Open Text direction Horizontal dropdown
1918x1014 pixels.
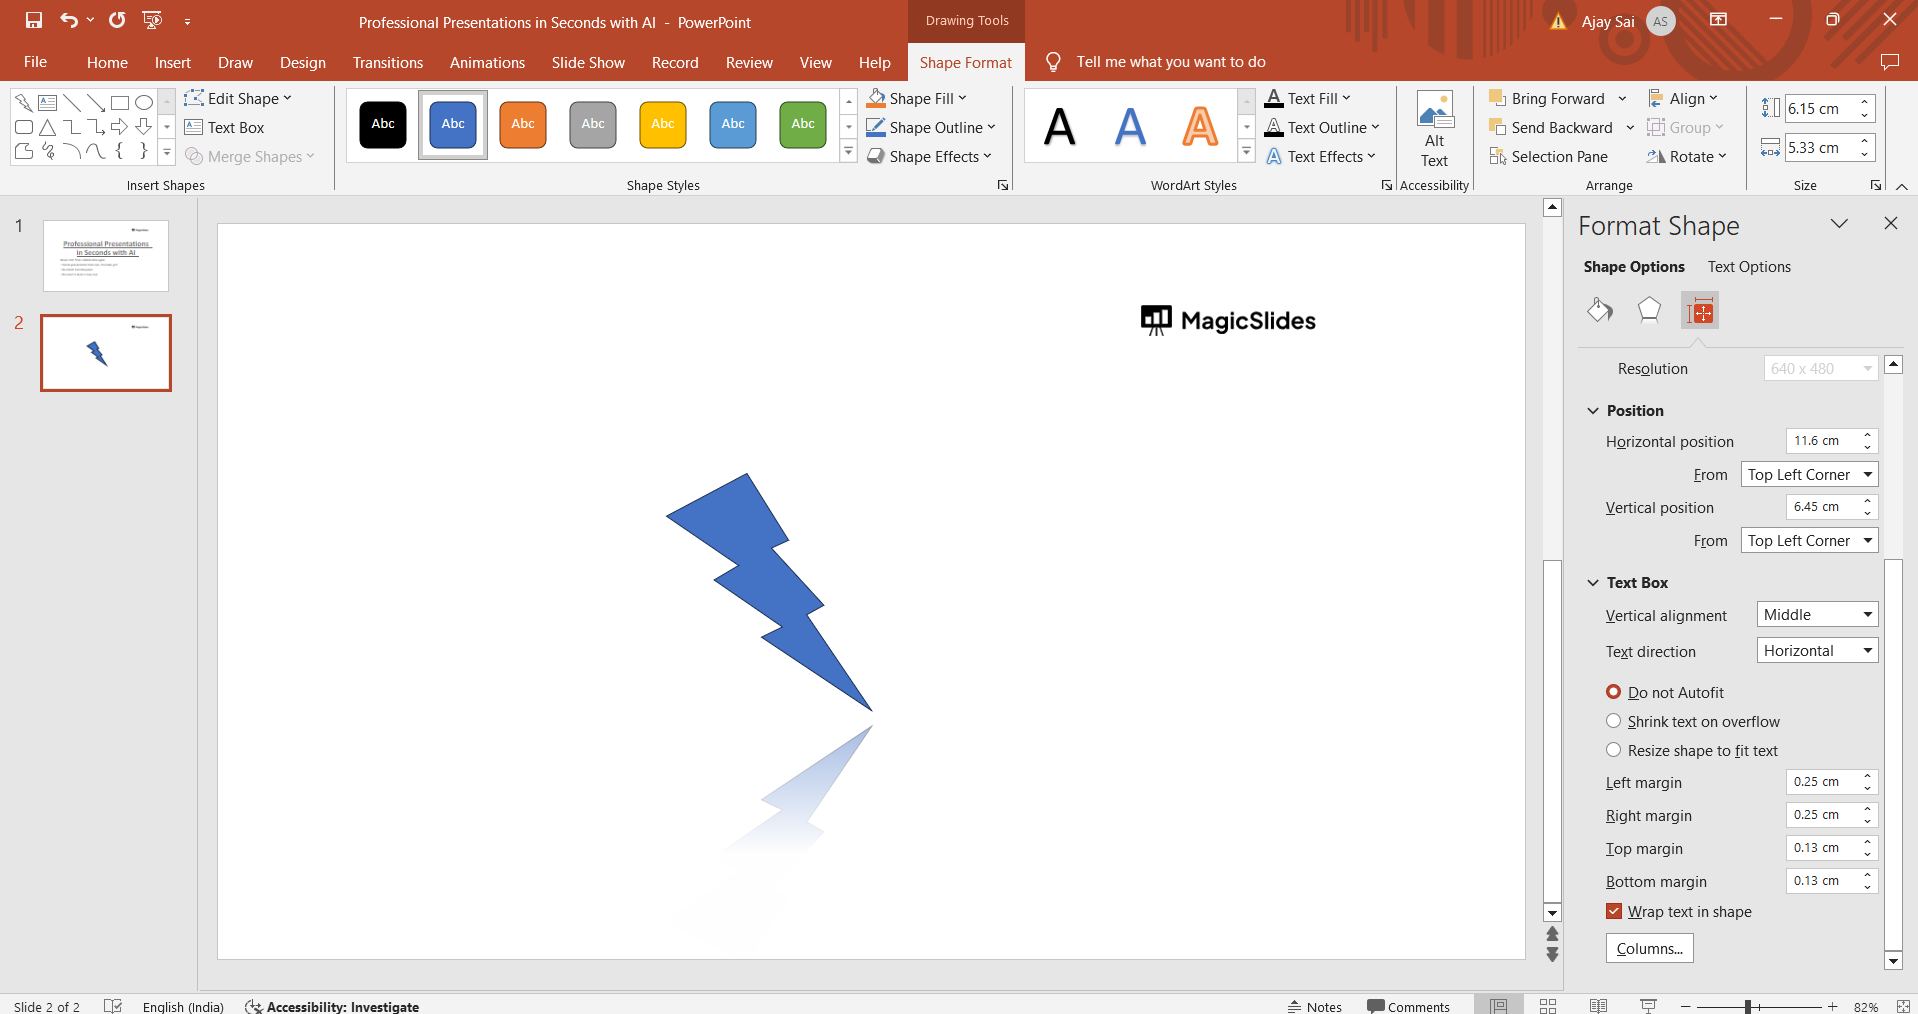pyautogui.click(x=1817, y=650)
